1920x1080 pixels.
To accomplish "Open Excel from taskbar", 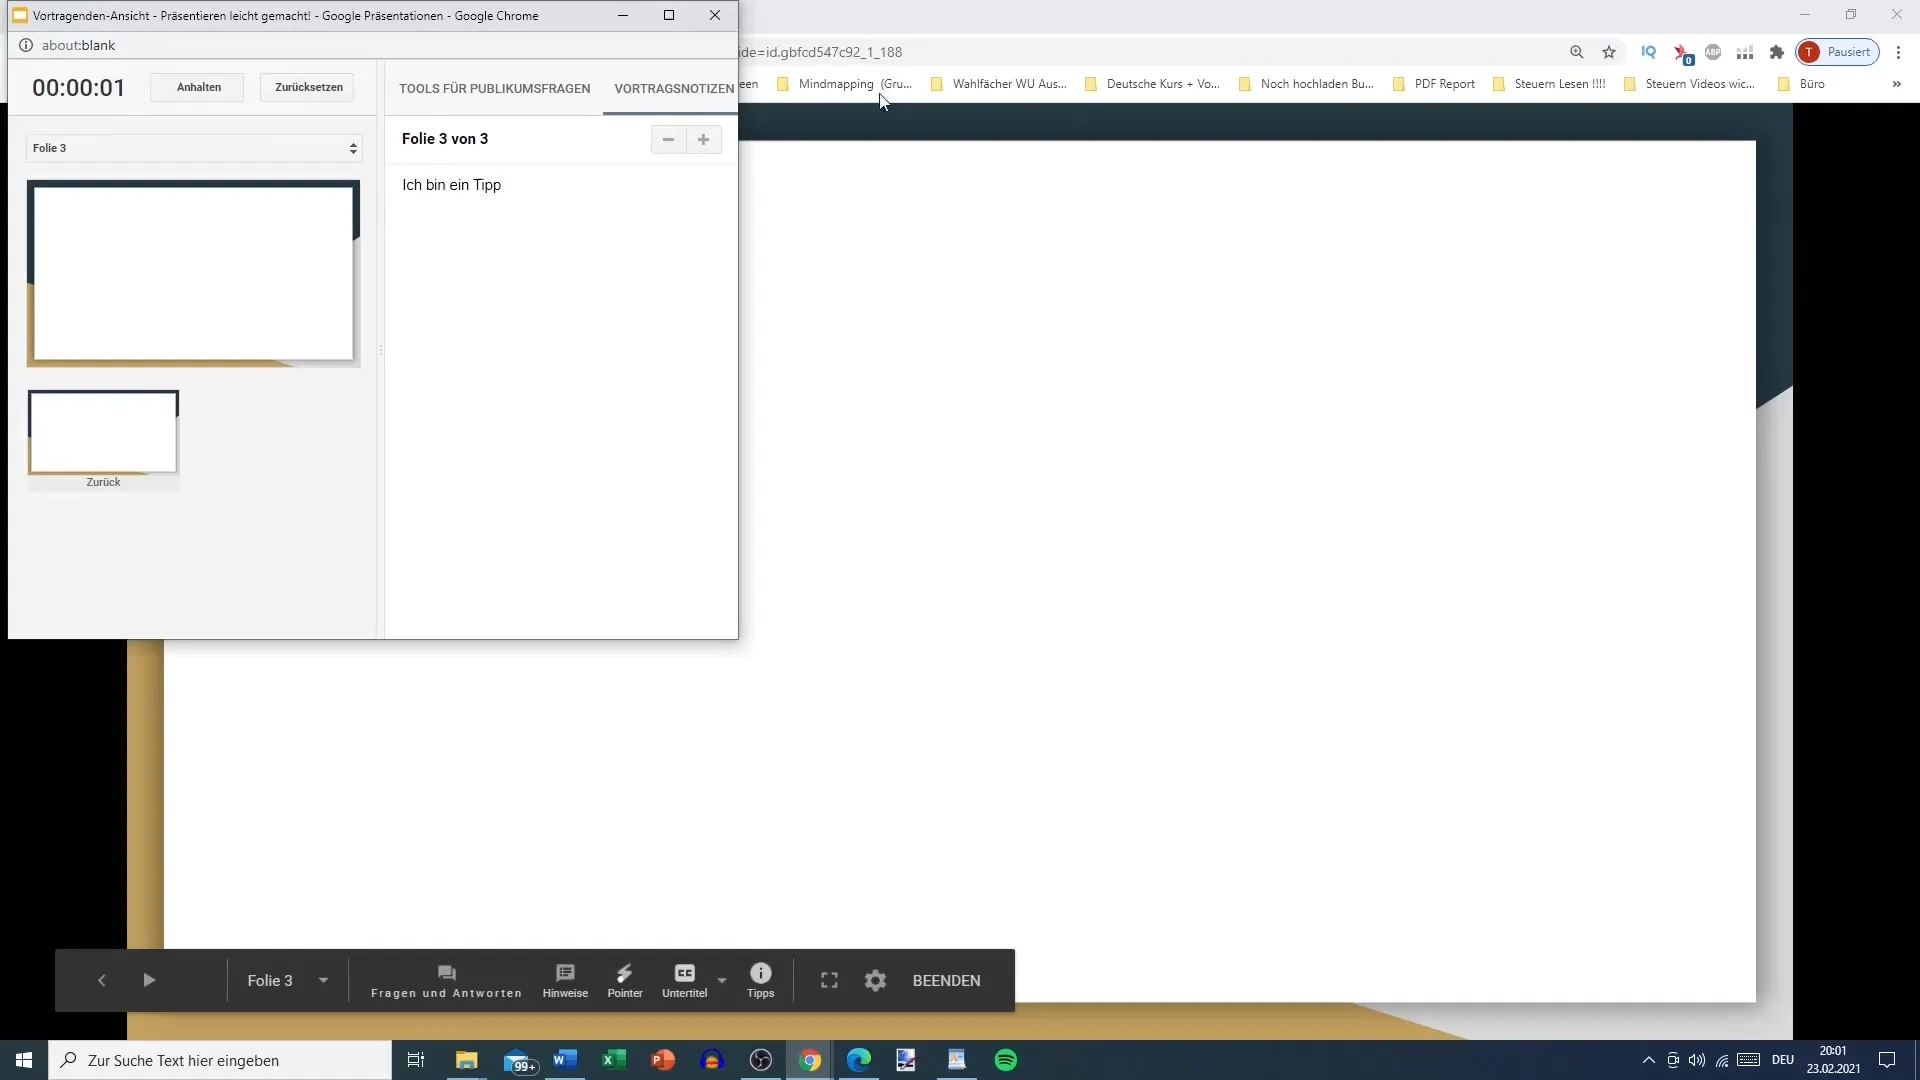I will (x=614, y=1060).
